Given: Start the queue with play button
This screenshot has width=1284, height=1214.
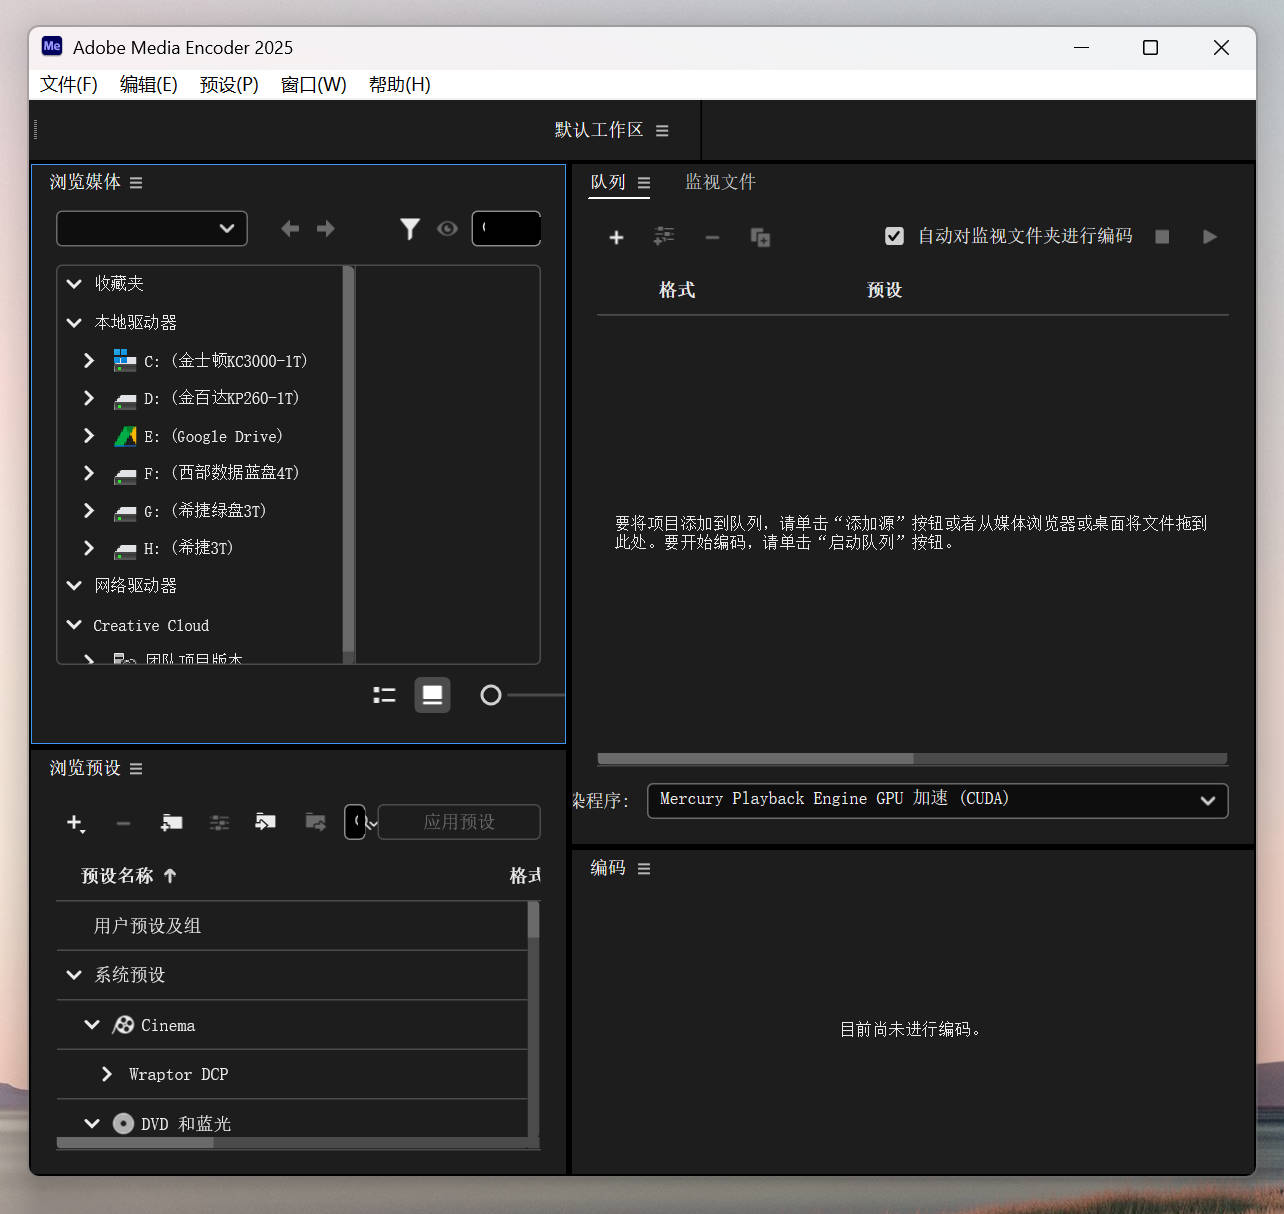Looking at the screenshot, I should (1209, 237).
